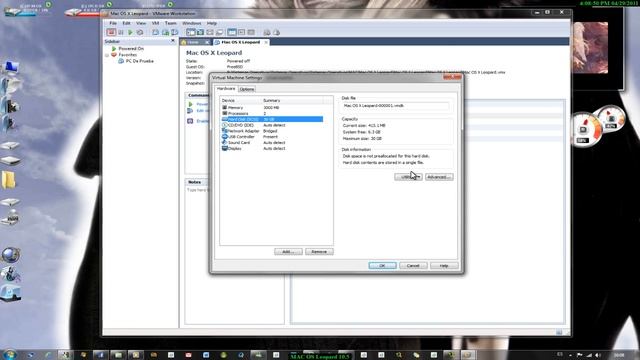Viewport: 640px width, 360px height.
Task: Select the Hard Disk (SCSI) device row
Action: pyautogui.click(x=272, y=119)
